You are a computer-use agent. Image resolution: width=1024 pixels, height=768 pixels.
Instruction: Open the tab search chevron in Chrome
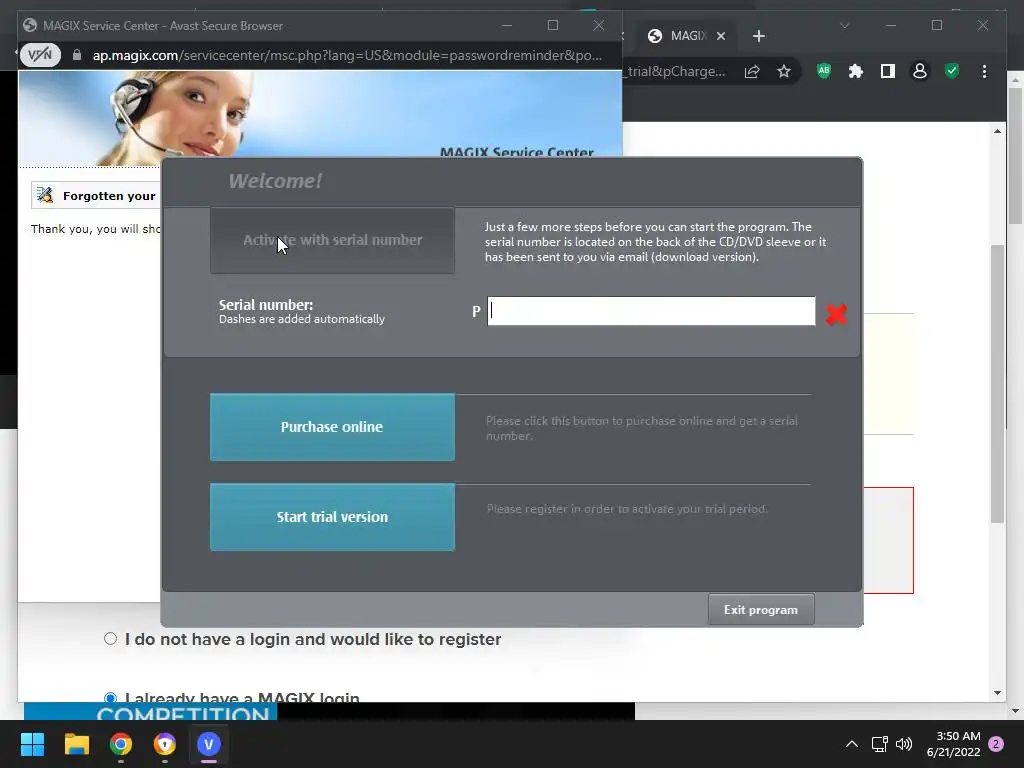coord(844,25)
